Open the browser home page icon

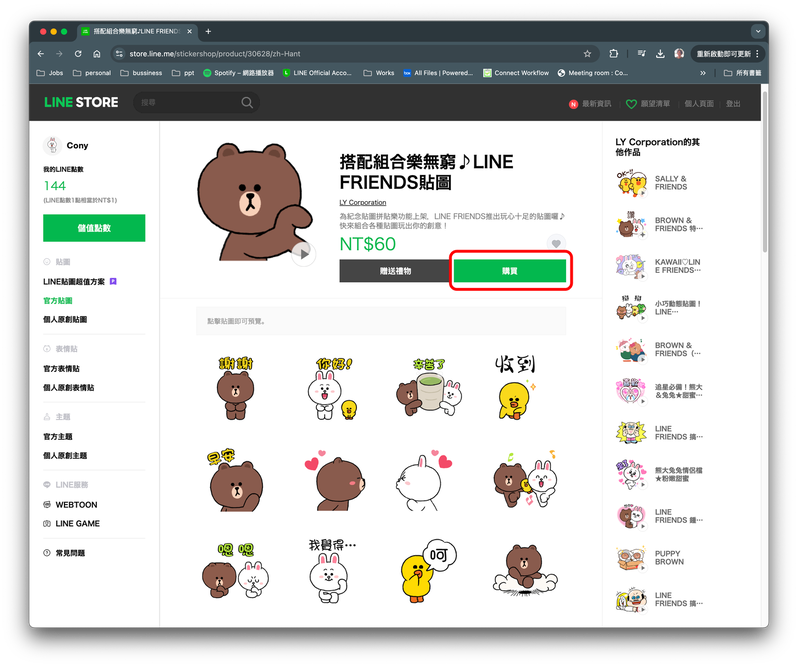[x=97, y=54]
